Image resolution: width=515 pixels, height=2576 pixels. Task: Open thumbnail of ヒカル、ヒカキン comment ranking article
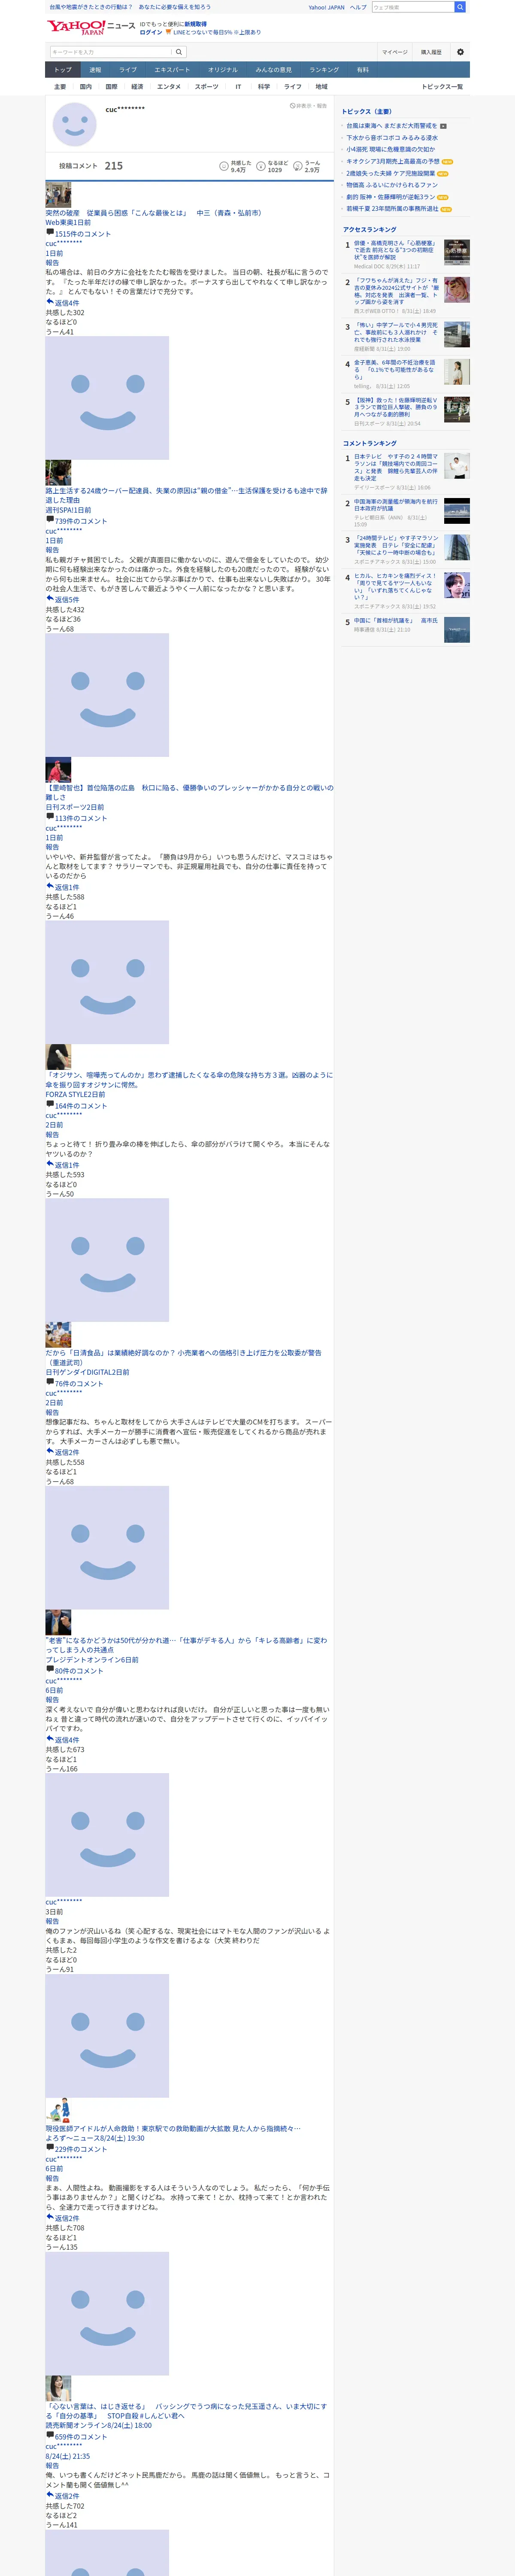pos(457,585)
